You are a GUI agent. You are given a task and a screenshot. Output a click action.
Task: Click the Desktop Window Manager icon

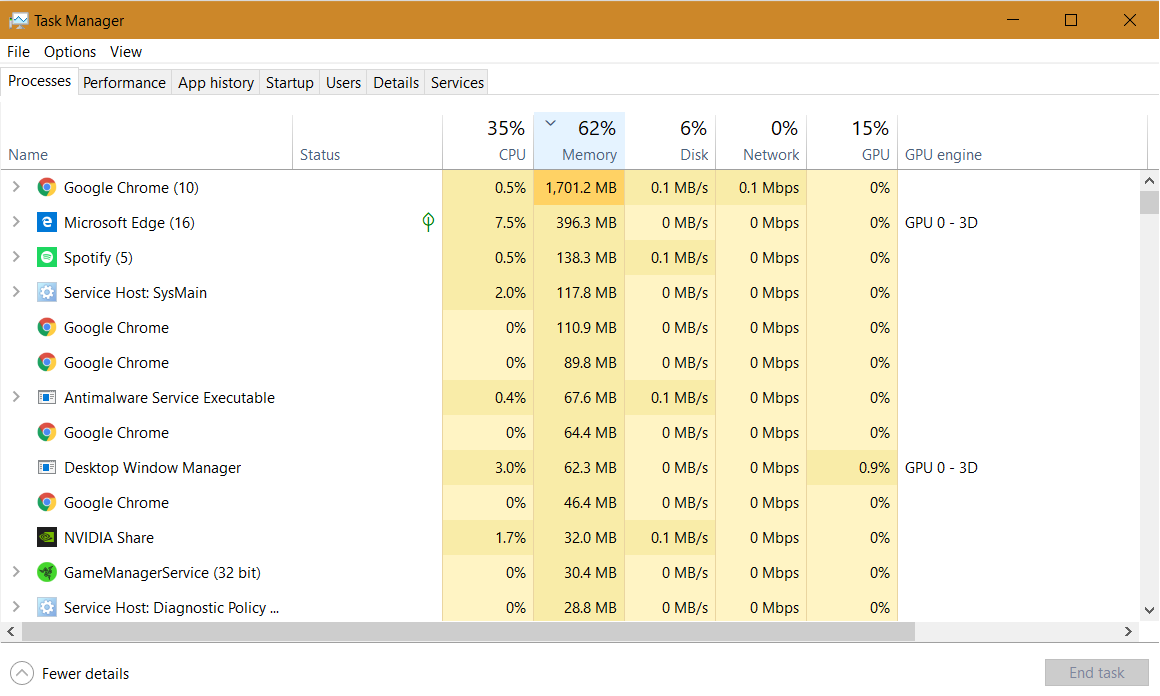click(x=47, y=467)
